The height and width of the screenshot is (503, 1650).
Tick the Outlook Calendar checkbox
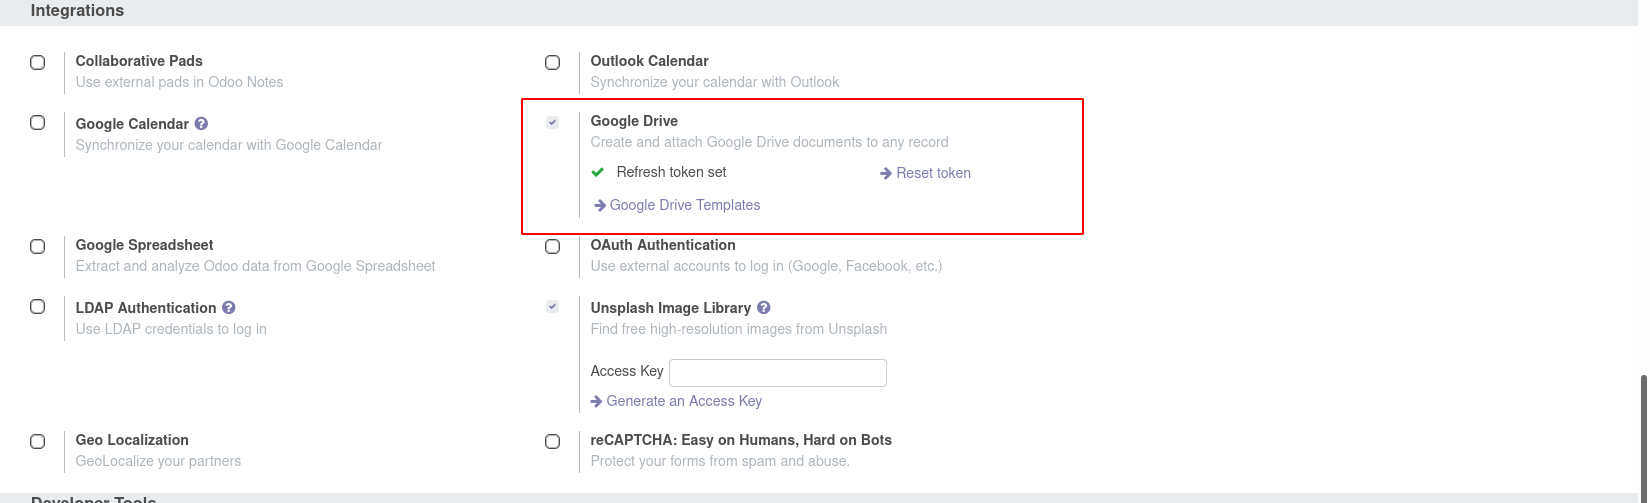[x=553, y=62]
